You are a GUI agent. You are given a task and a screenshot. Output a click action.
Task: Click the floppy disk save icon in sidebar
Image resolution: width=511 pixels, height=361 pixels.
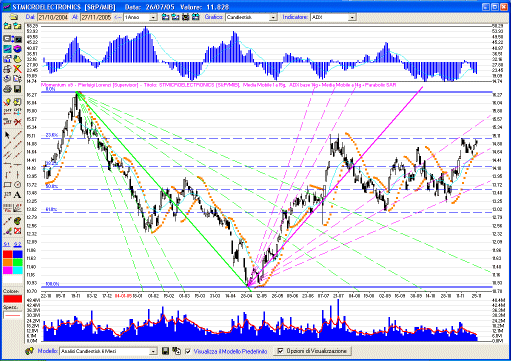(17, 89)
